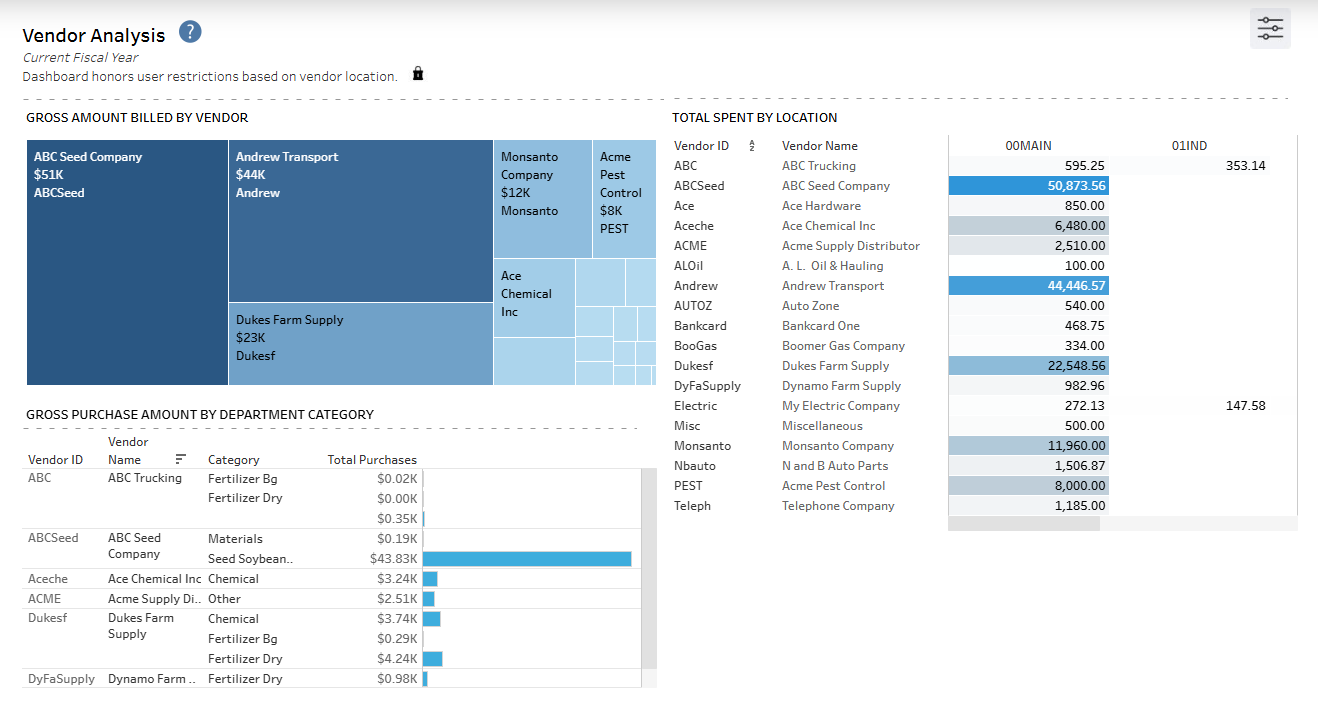Screen dimensions: 1318x704
Task: Click the Materials category for ABC Seed Company
Action: (235, 539)
